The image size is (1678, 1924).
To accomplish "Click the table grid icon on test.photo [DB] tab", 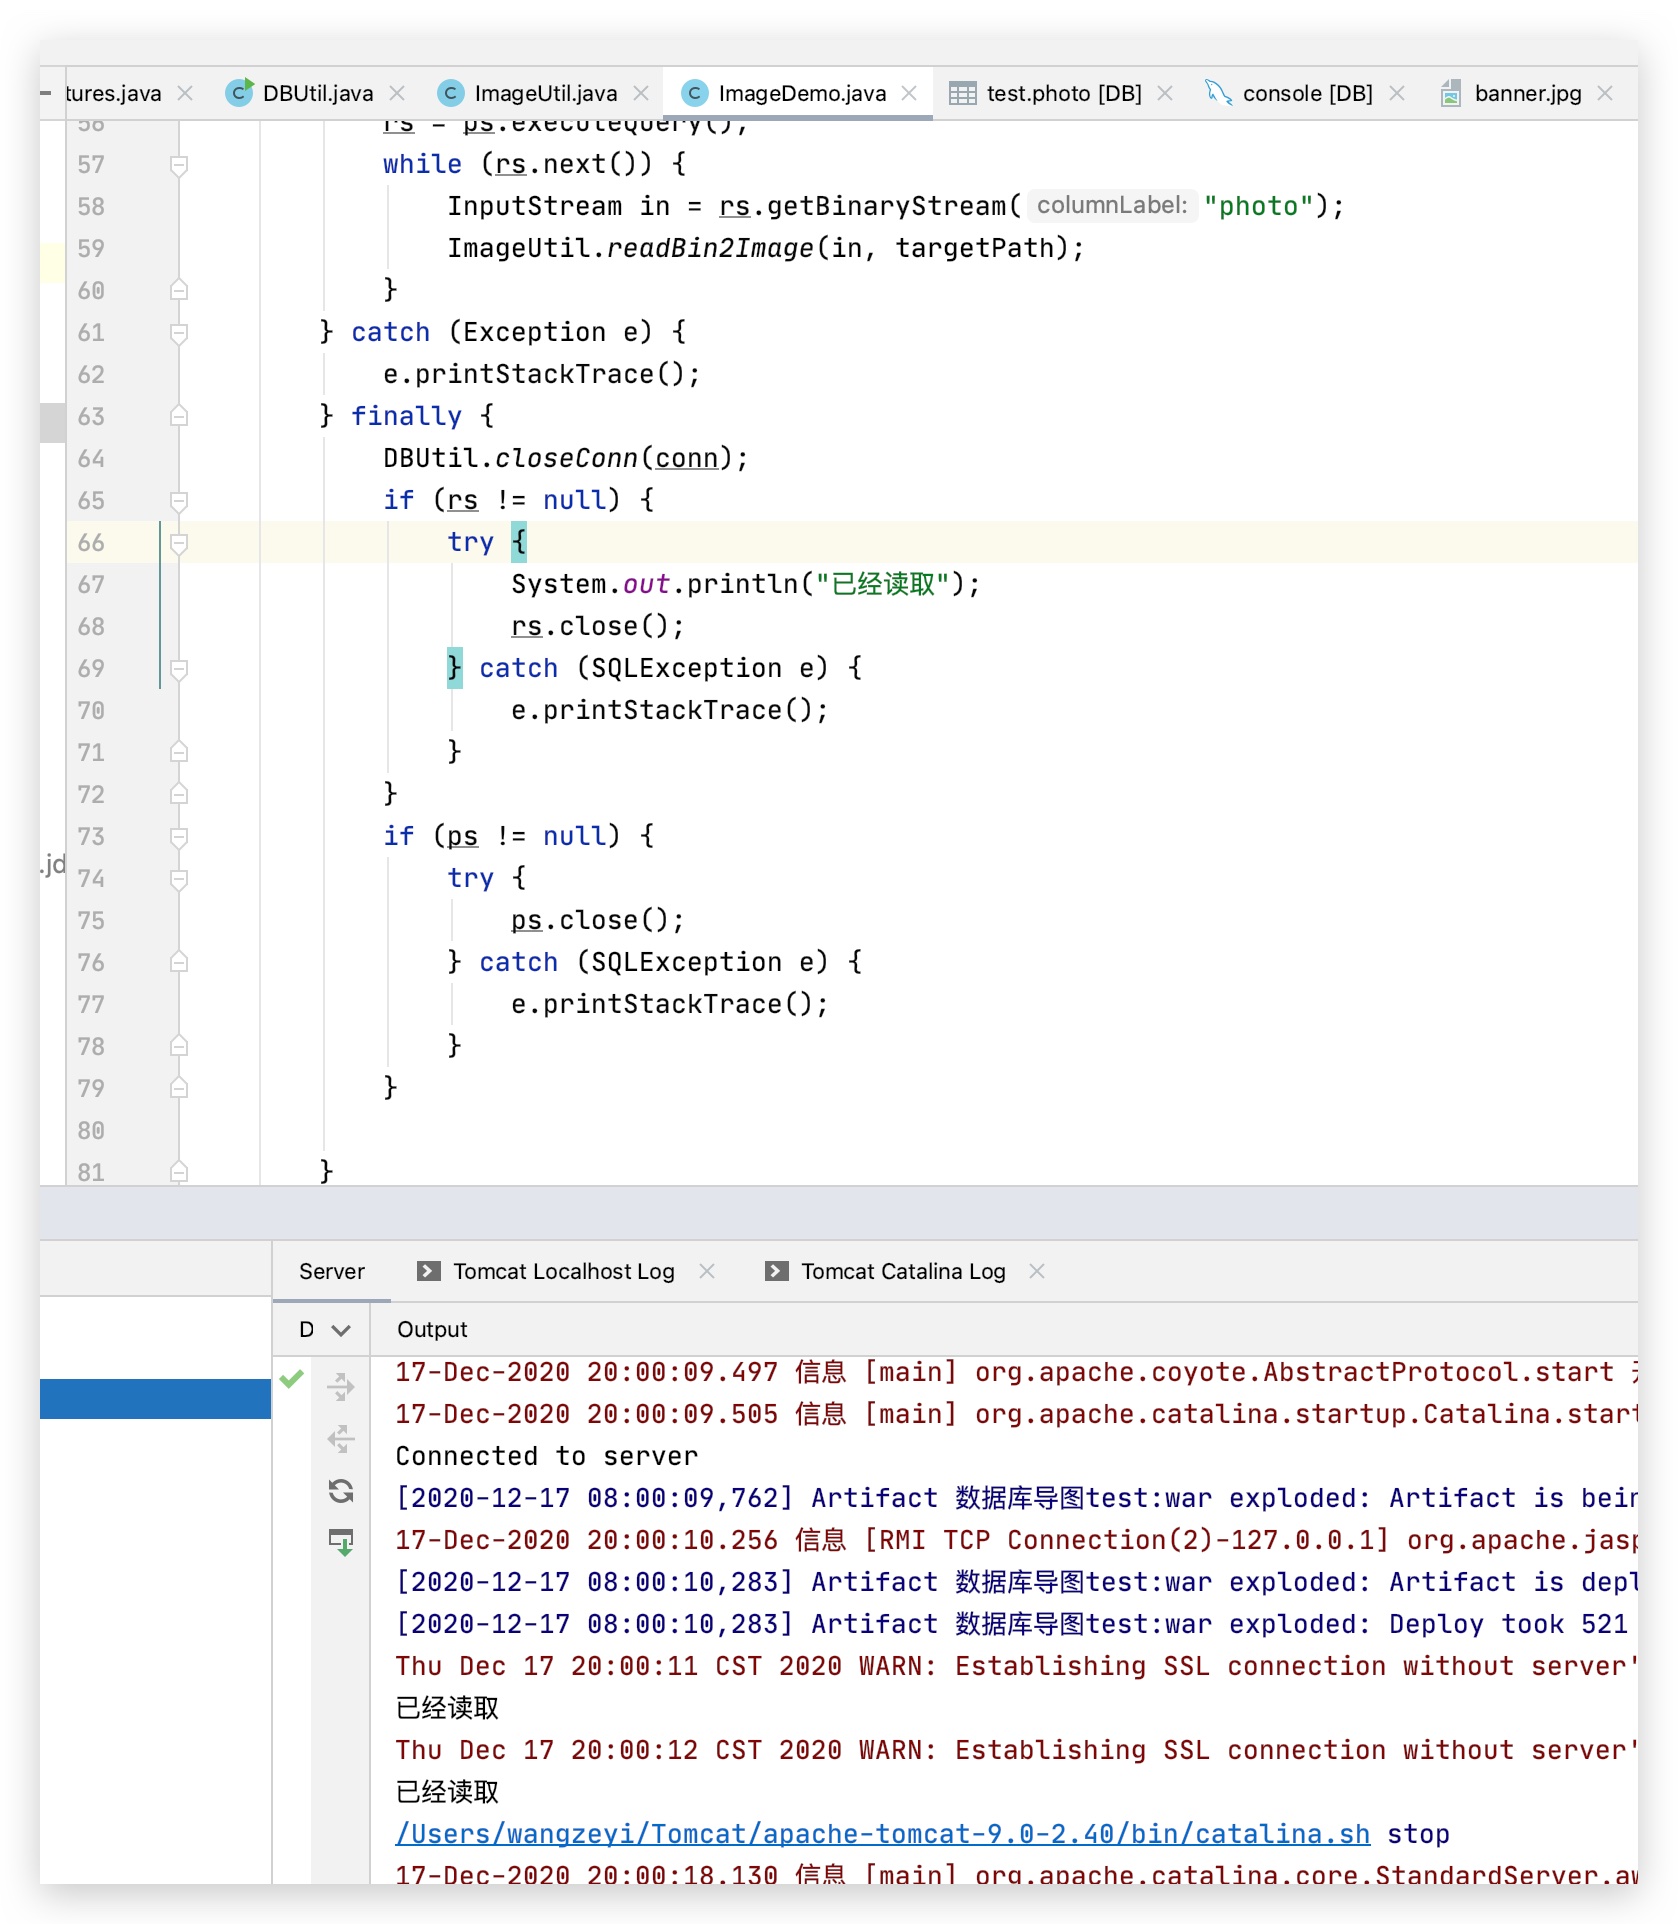I will (x=963, y=92).
